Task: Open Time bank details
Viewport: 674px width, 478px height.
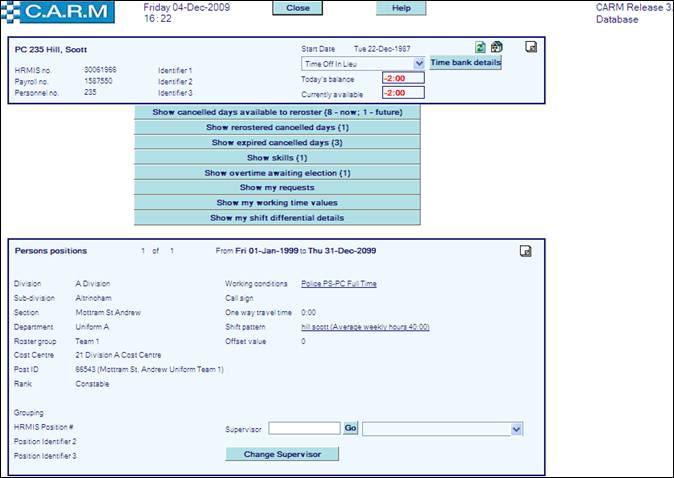Action: [465, 62]
